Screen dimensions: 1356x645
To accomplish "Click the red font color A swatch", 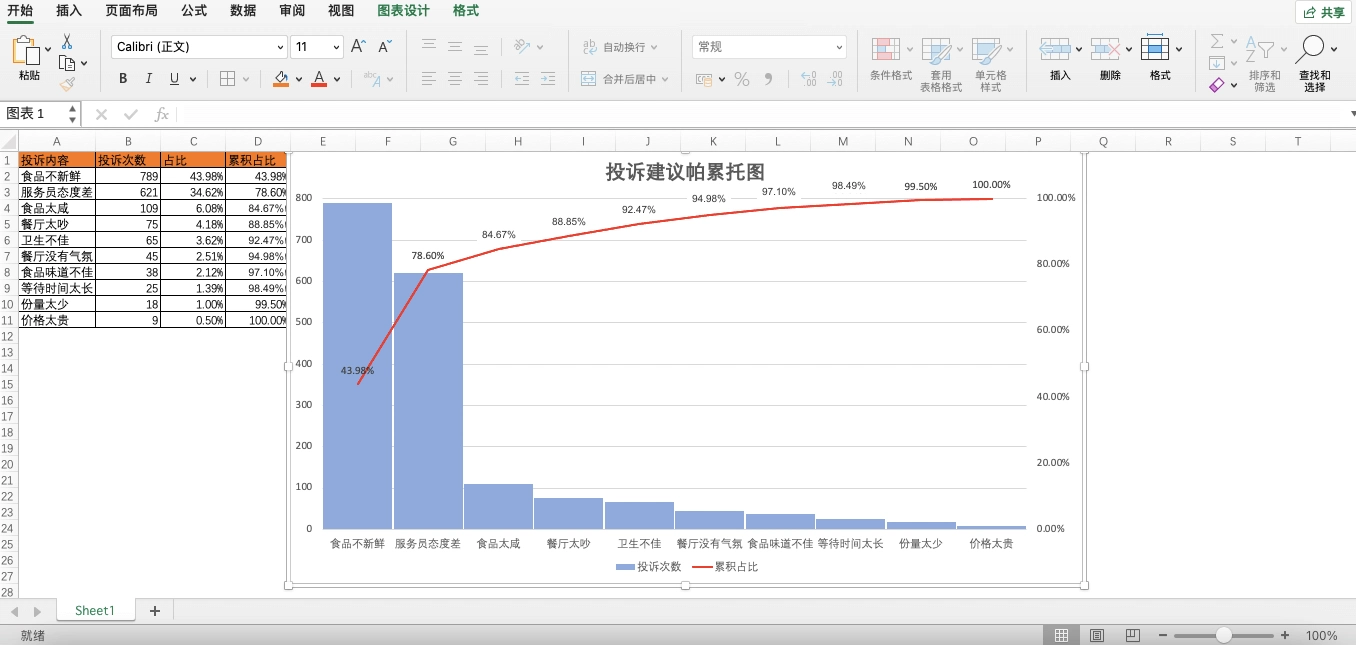I will coord(319,79).
